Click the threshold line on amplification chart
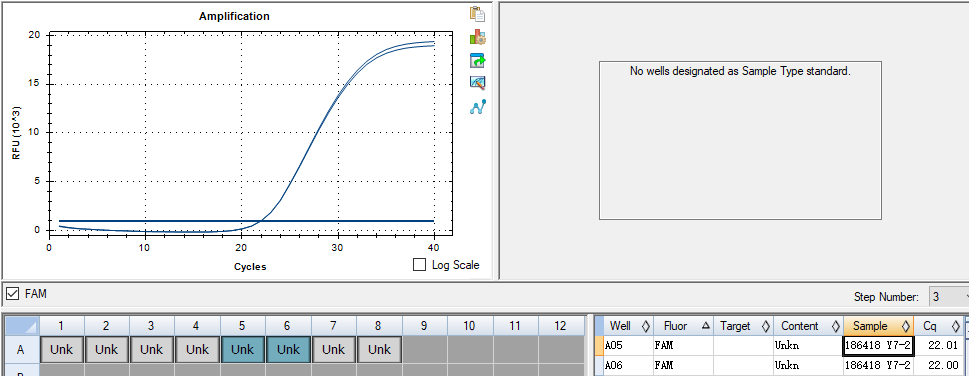This screenshot has height=376, width=969. click(x=247, y=220)
